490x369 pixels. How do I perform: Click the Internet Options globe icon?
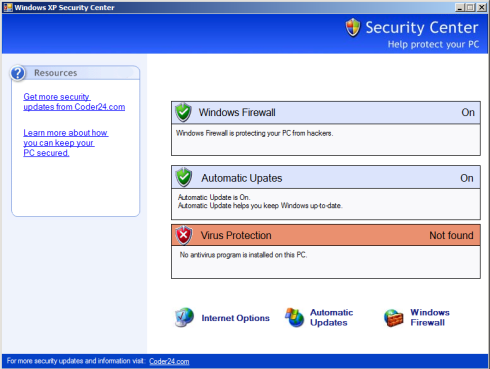[184, 317]
